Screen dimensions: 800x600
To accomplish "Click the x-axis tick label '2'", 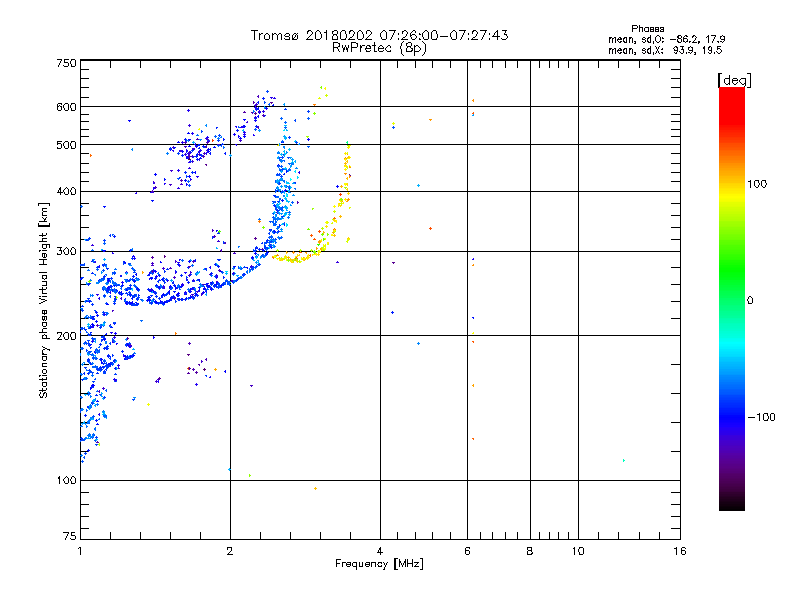I will 230,551.
